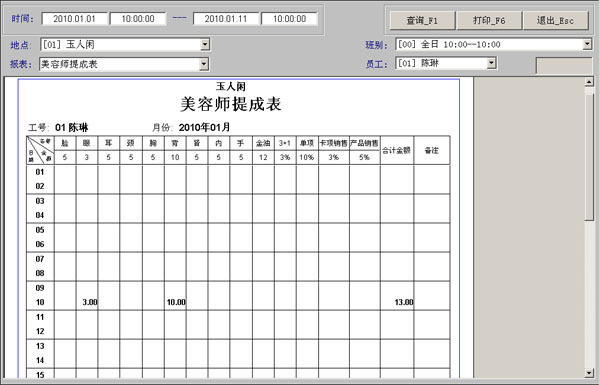The height and width of the screenshot is (385, 600).
Task: Click the 备注 column header
Action: coord(432,150)
